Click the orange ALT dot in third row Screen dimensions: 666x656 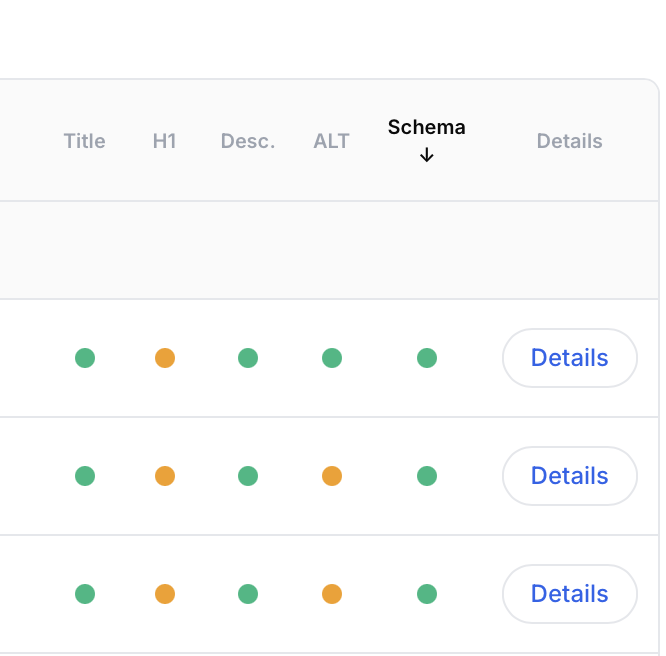tap(332, 594)
